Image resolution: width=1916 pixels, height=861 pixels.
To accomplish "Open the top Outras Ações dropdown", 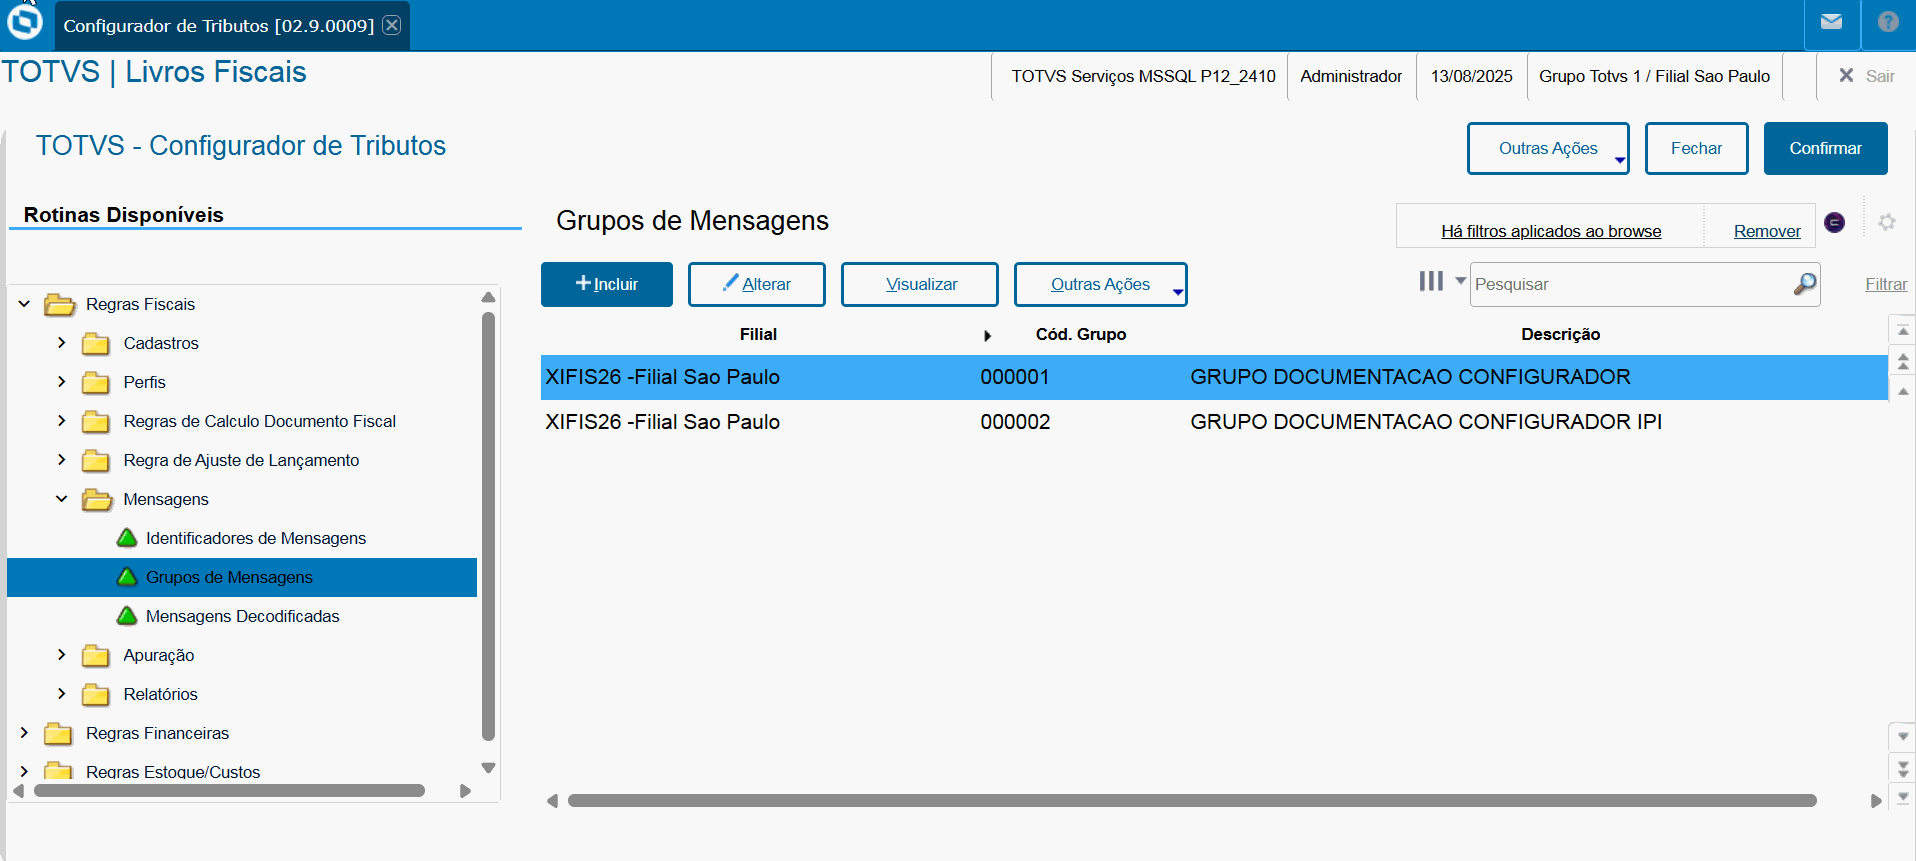I will pos(1548,148).
